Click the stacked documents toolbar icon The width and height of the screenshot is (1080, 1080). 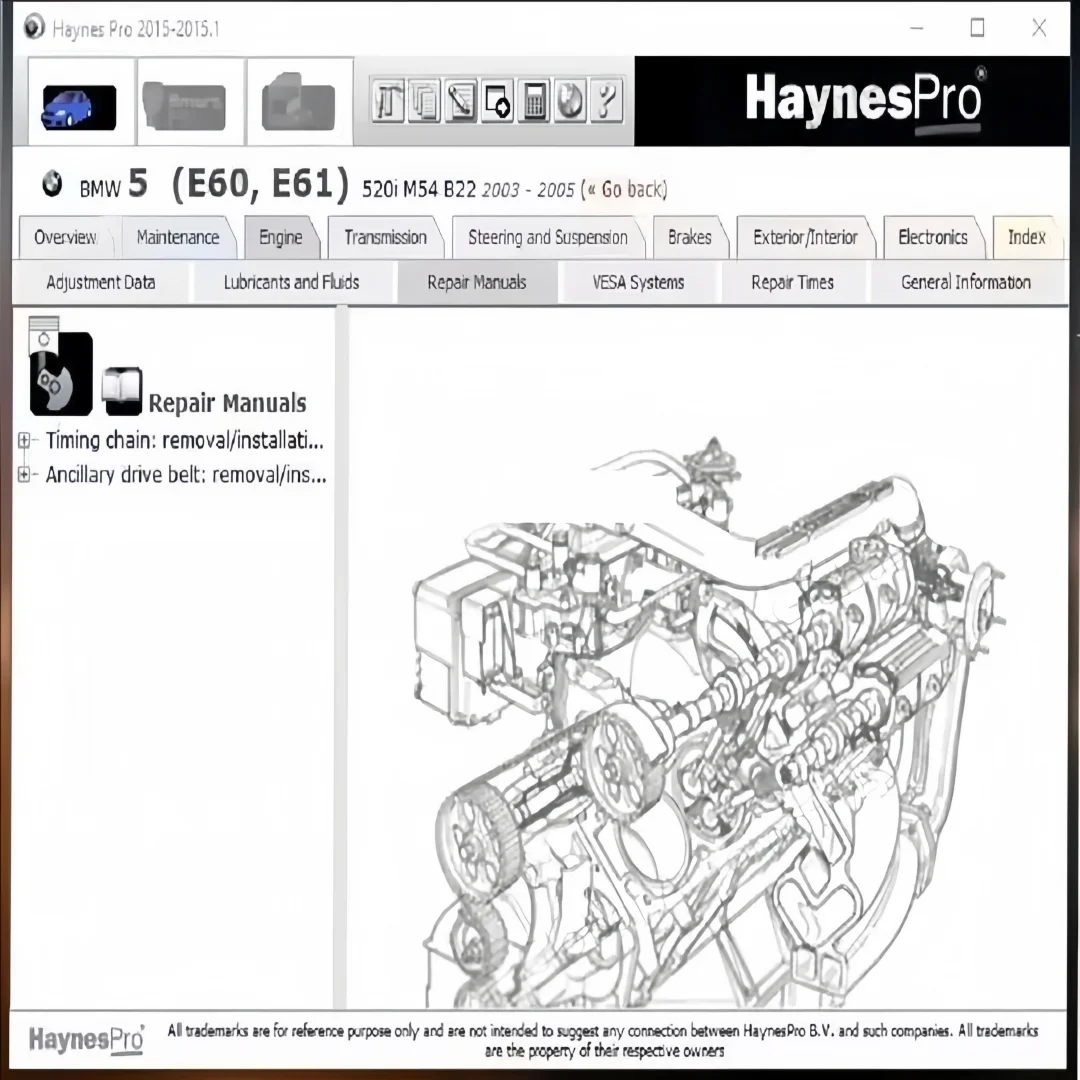(424, 101)
